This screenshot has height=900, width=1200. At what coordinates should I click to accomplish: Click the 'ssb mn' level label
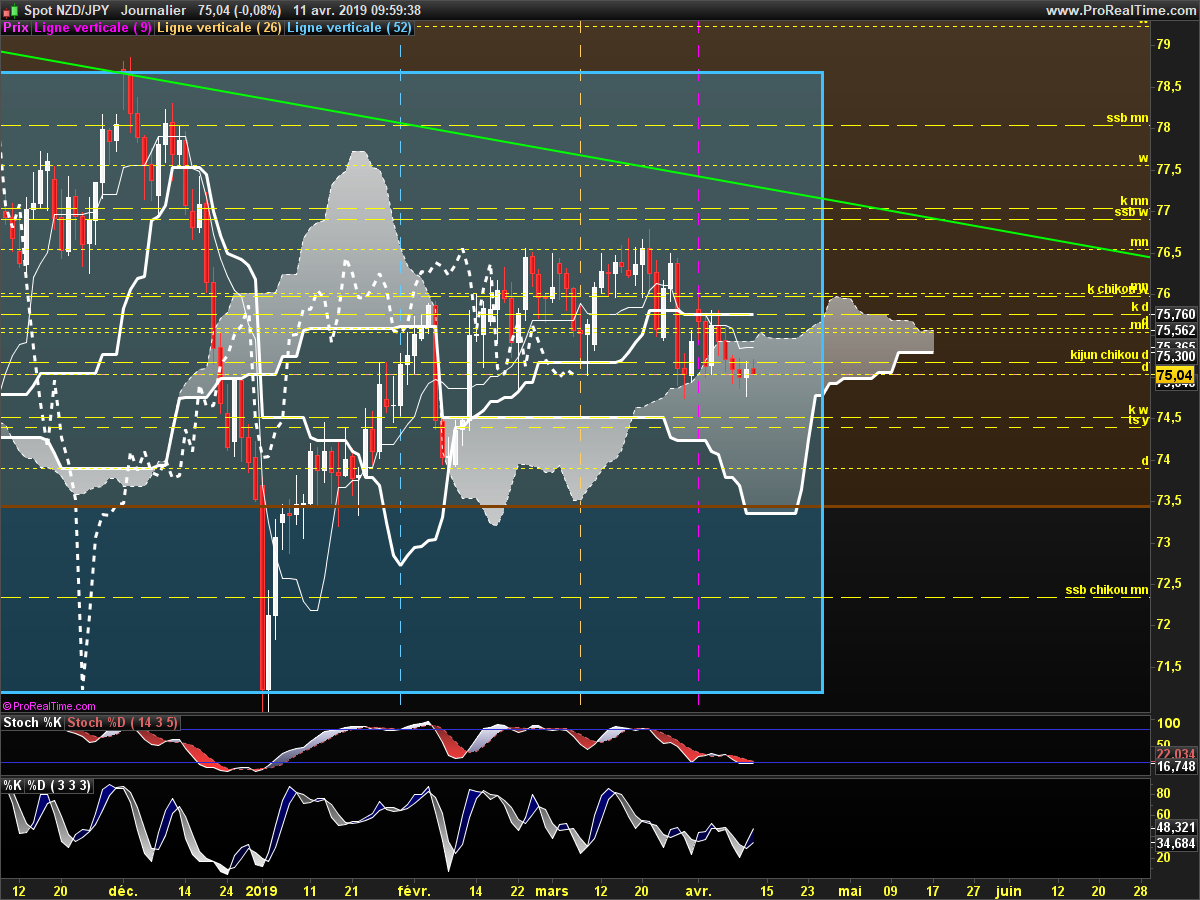(1127, 118)
